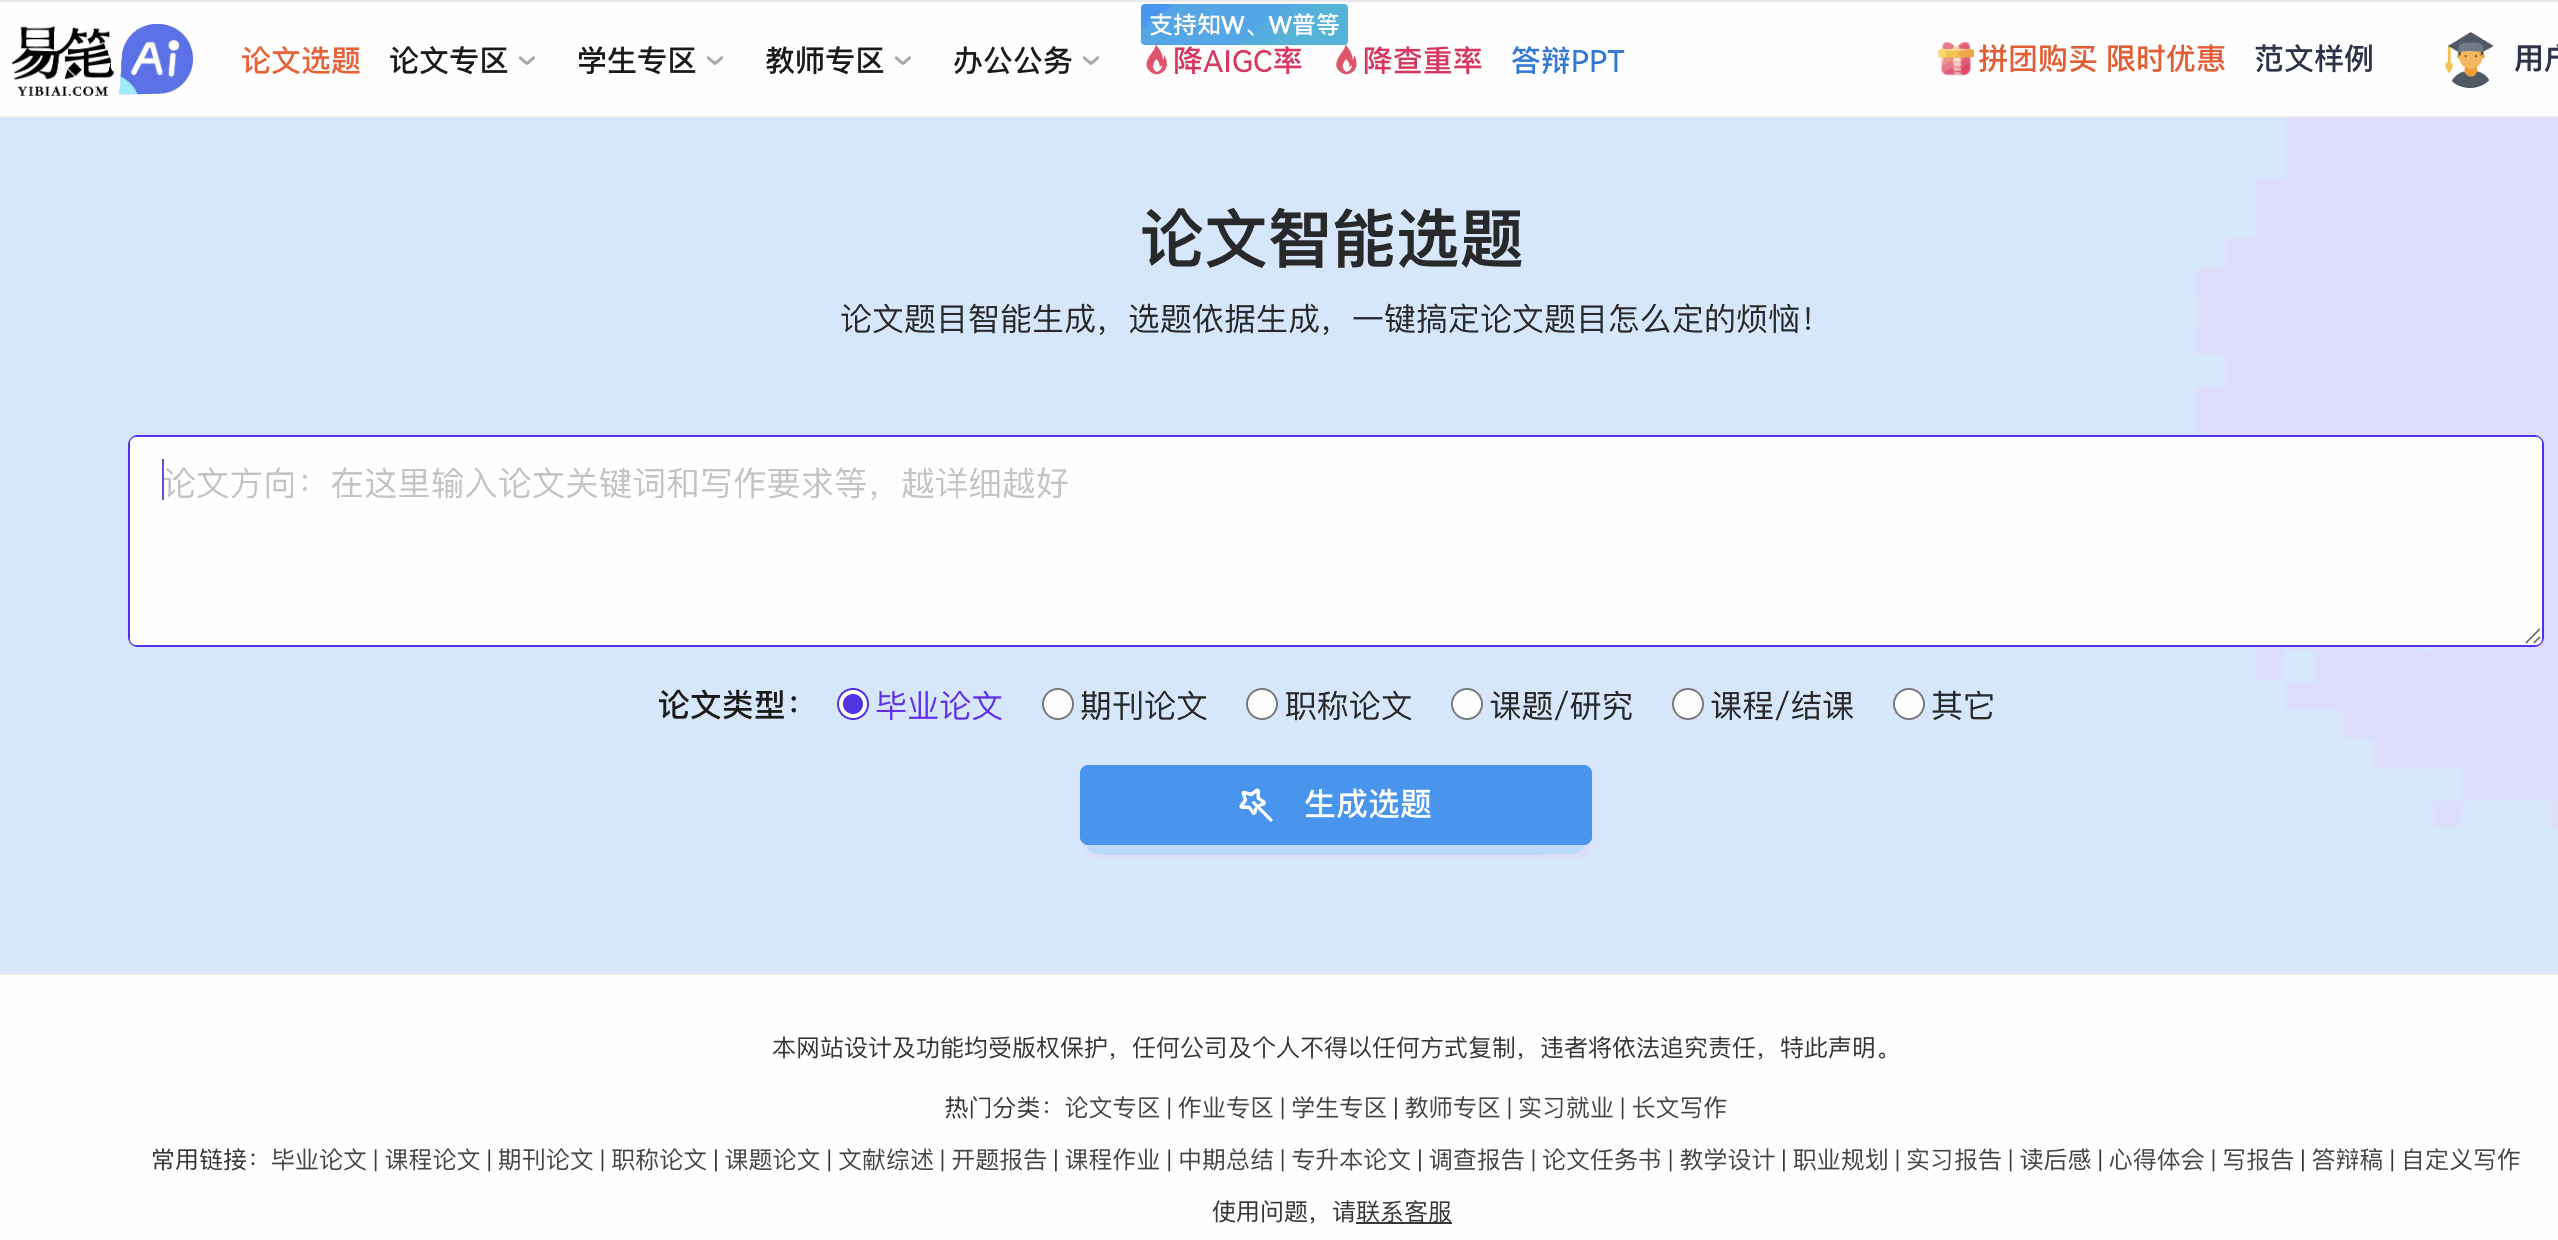Open the user avatar icon
2558x1240 pixels.
click(x=2468, y=60)
